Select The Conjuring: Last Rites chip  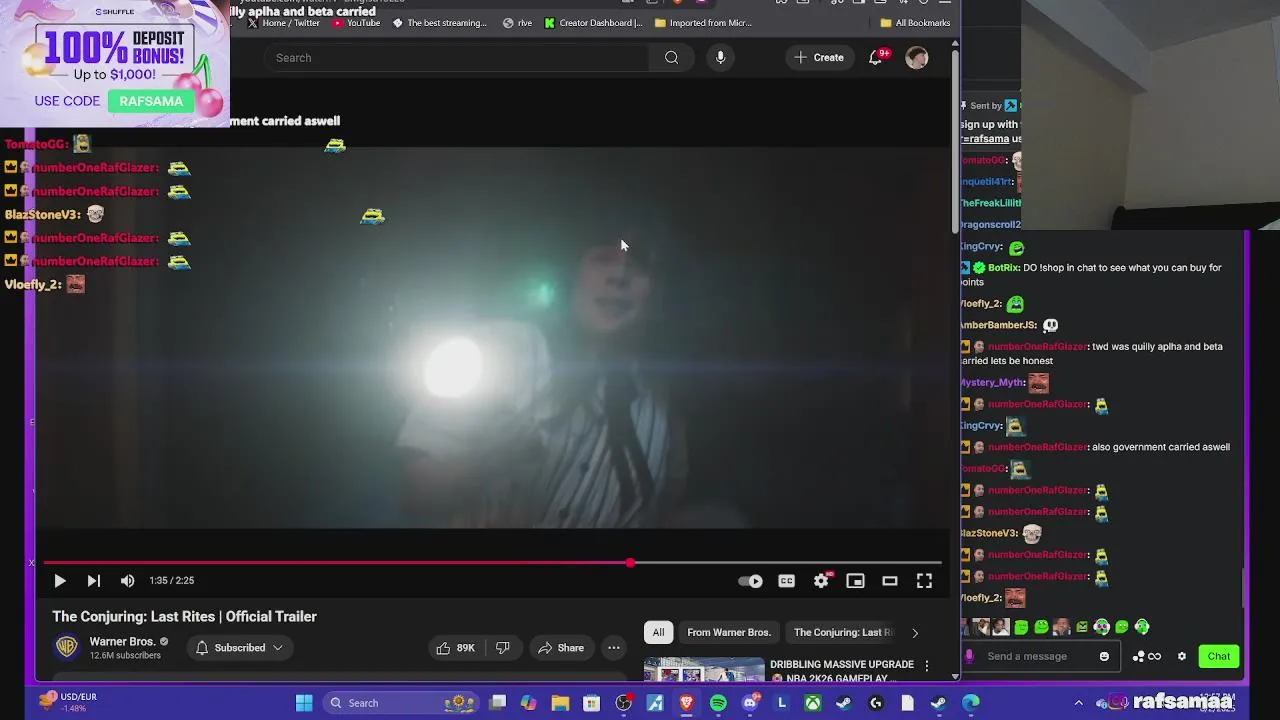pyautogui.click(x=843, y=632)
